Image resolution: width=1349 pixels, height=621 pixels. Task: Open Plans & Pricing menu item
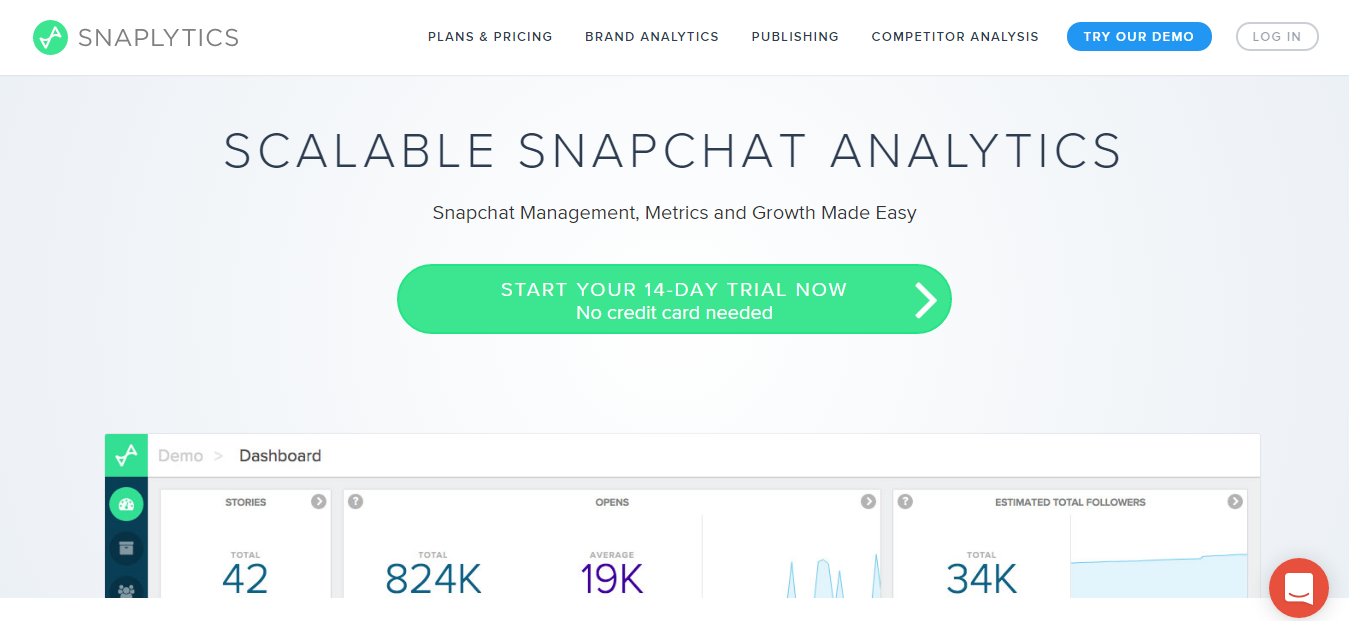[490, 37]
